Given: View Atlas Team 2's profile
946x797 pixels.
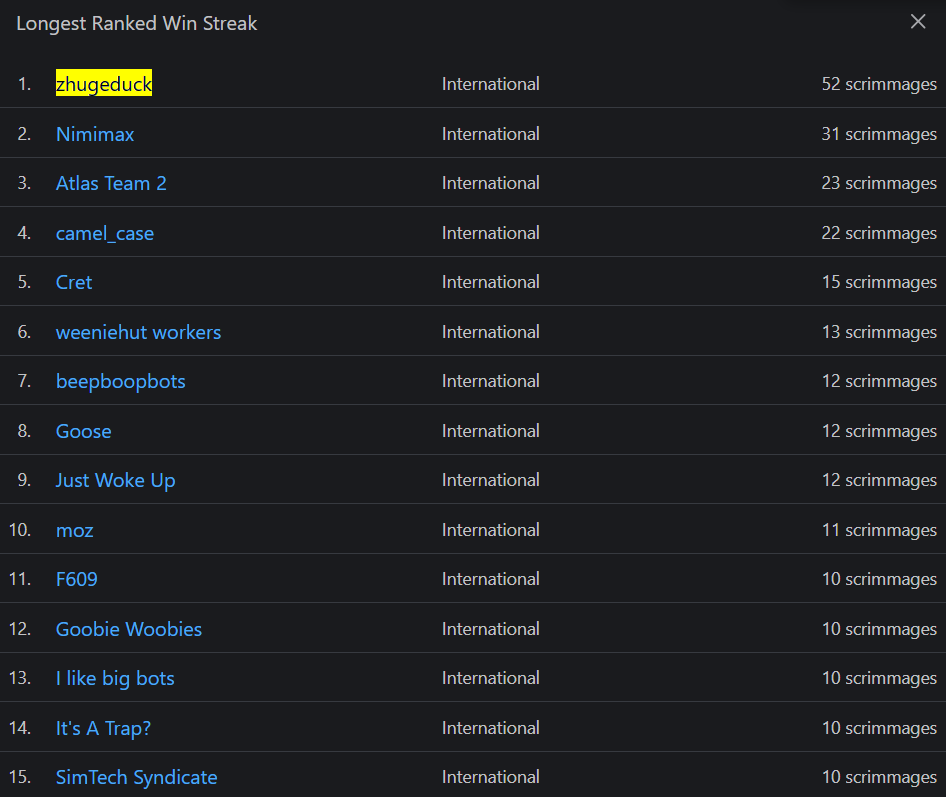Looking at the screenshot, I should coord(111,183).
